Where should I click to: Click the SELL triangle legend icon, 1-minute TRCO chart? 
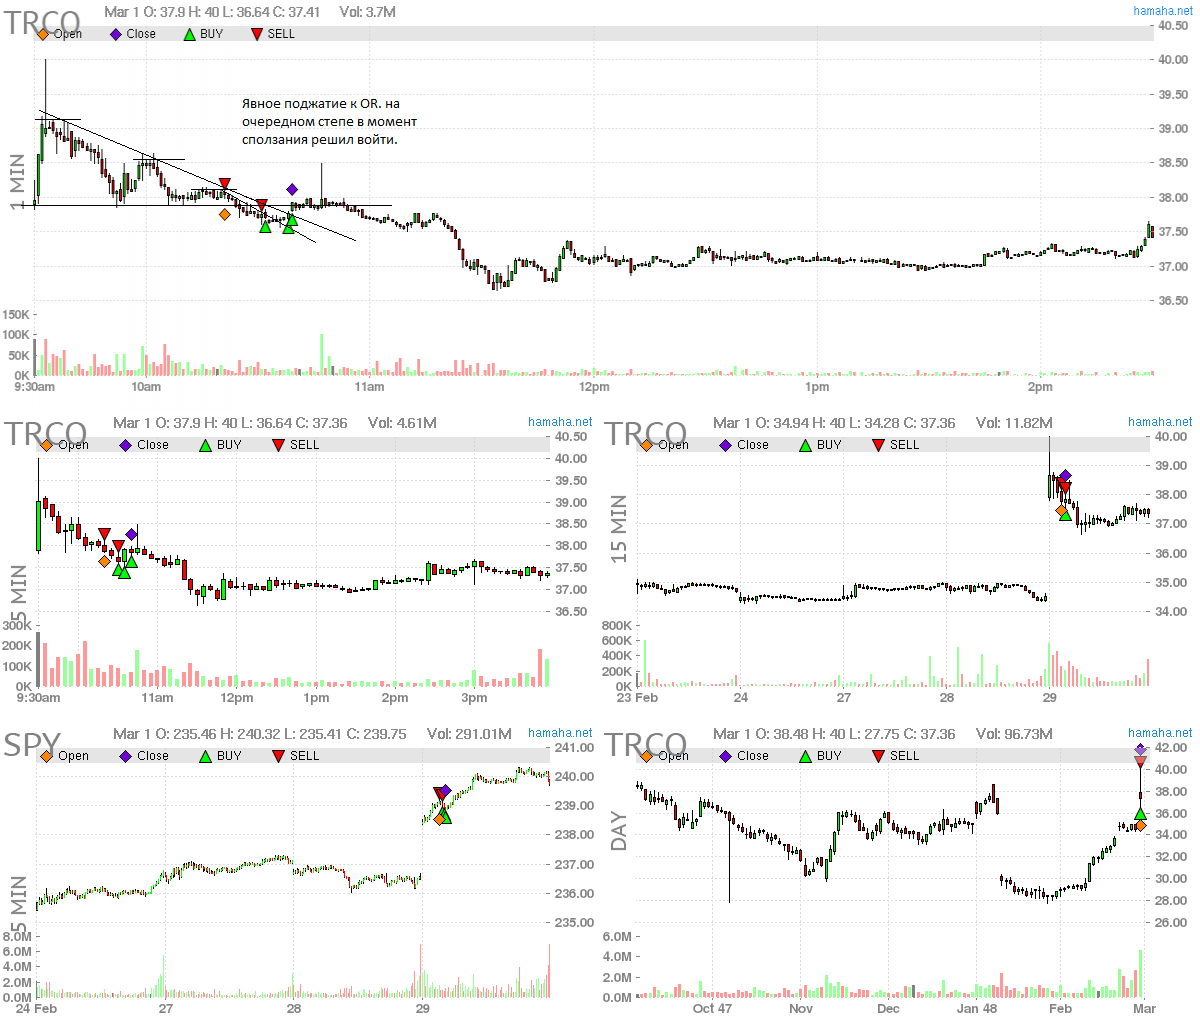(x=257, y=34)
